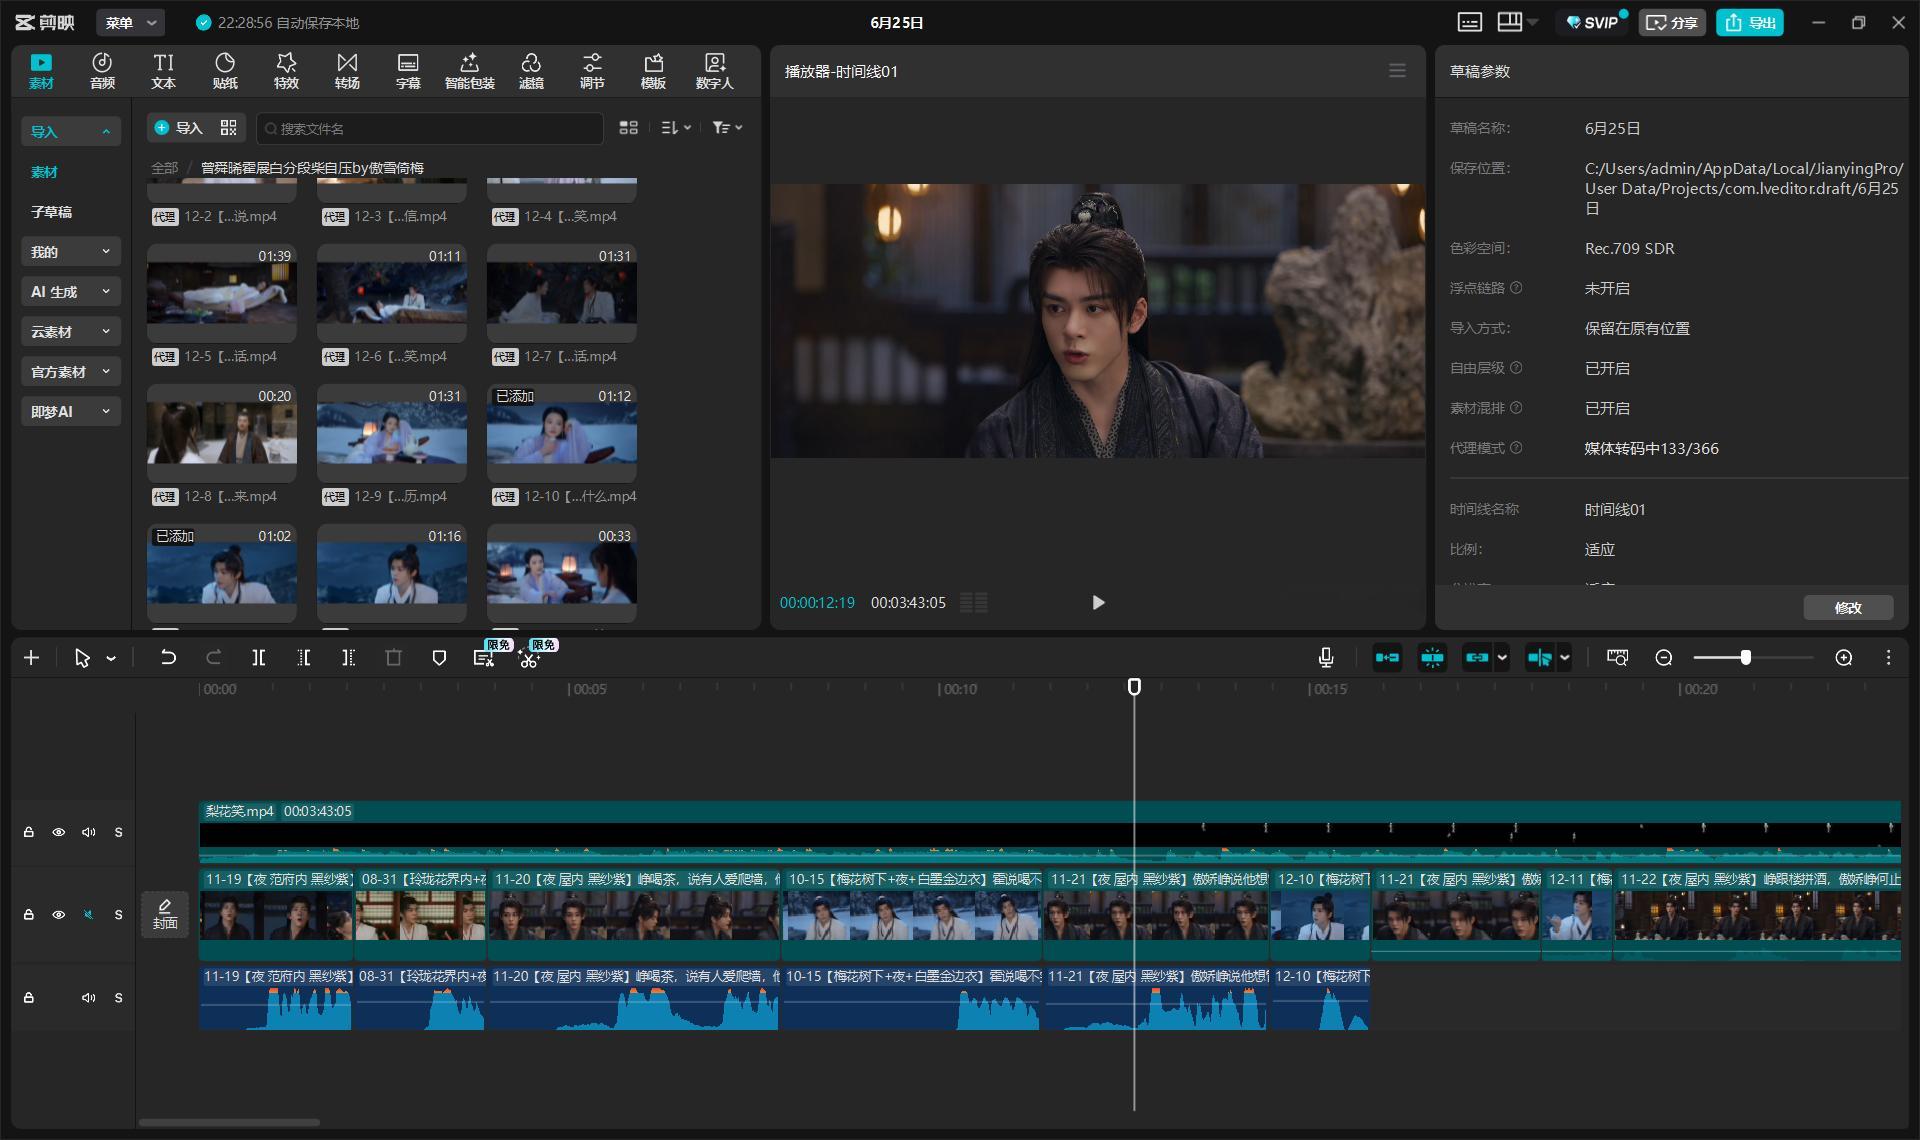Select the 12-9 video thumbnail
The image size is (1920, 1140).
392,427
